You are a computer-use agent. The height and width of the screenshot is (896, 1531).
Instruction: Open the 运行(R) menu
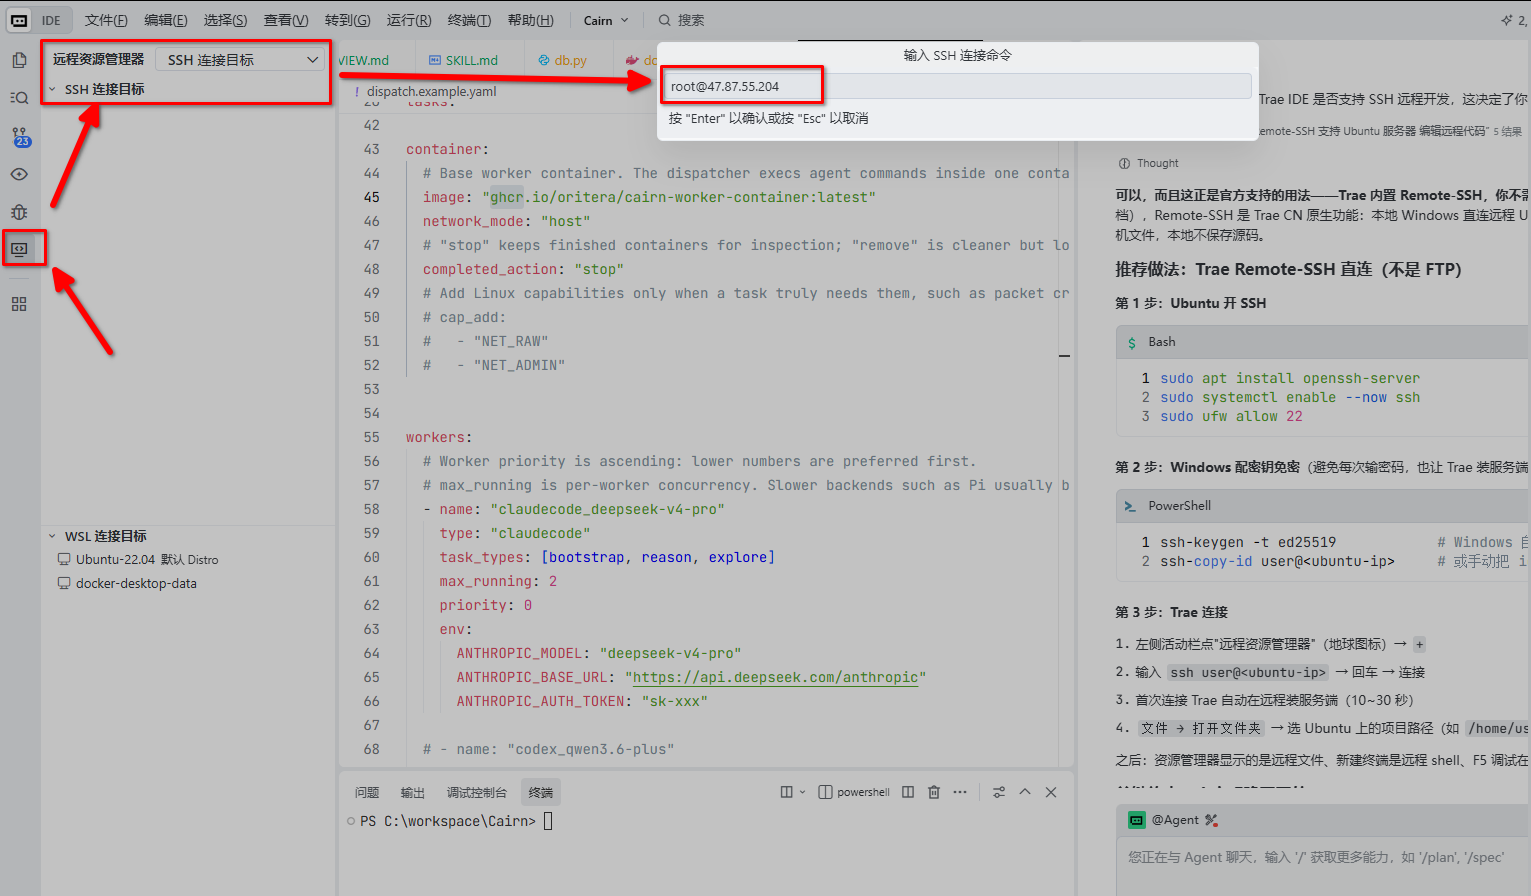pos(409,20)
